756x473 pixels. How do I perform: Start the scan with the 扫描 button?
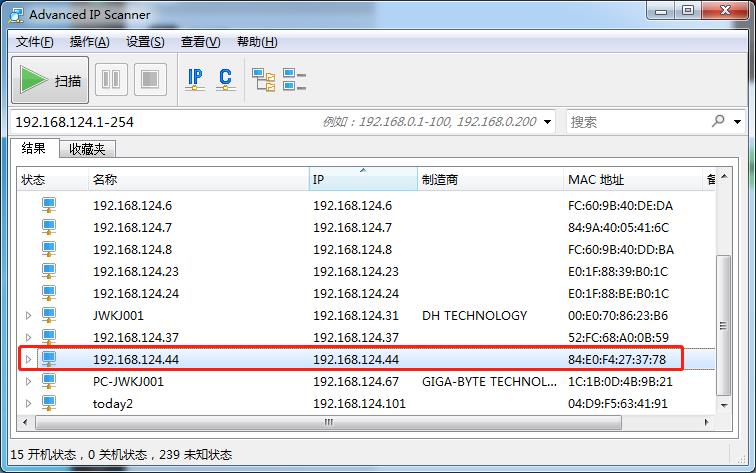50,80
